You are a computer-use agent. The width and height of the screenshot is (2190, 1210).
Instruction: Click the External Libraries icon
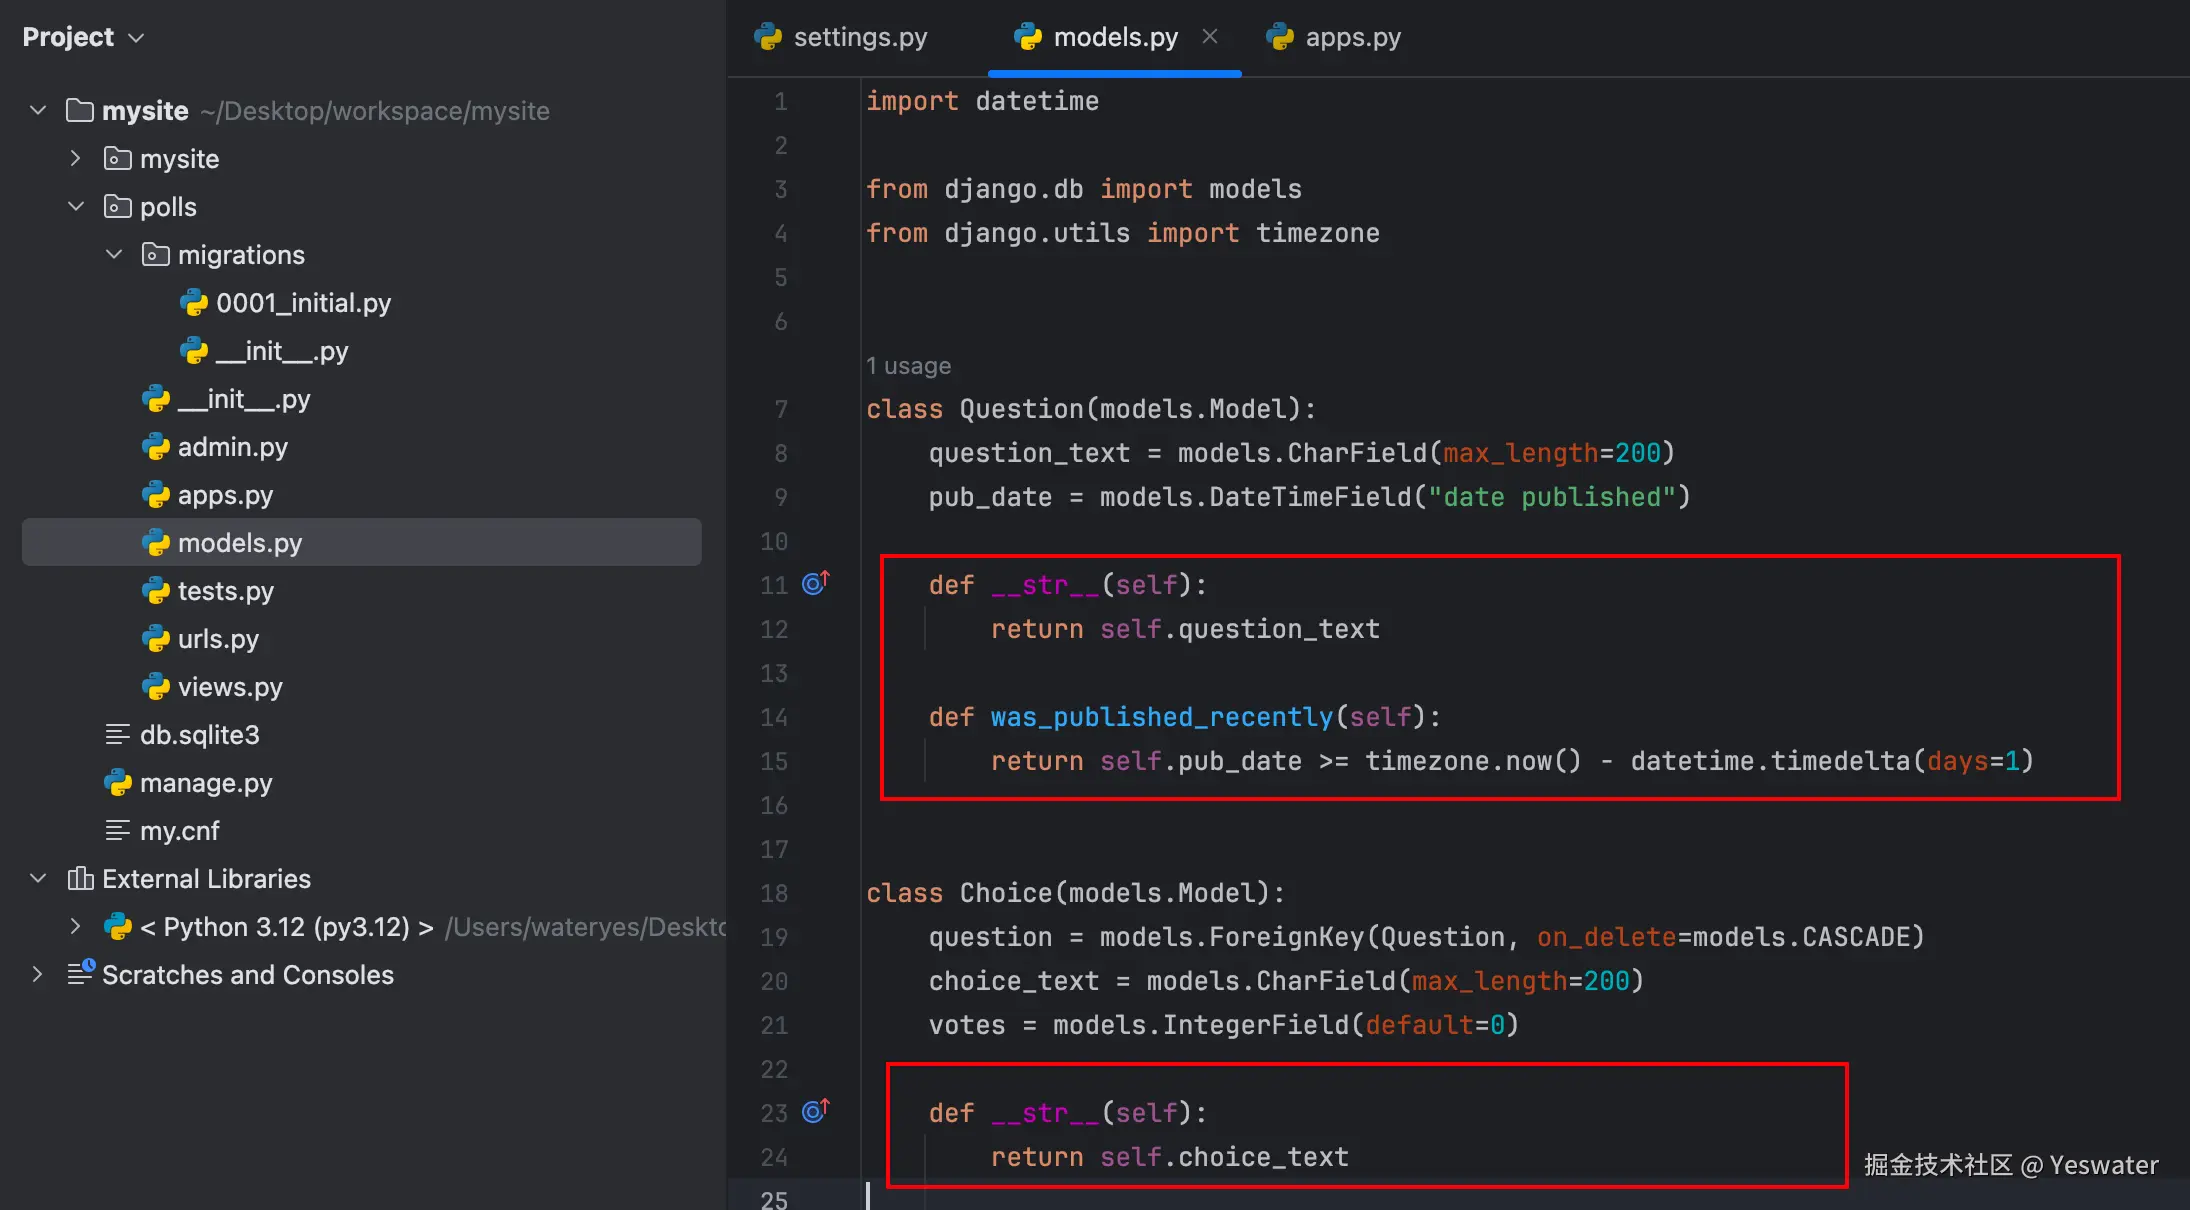pos(80,879)
